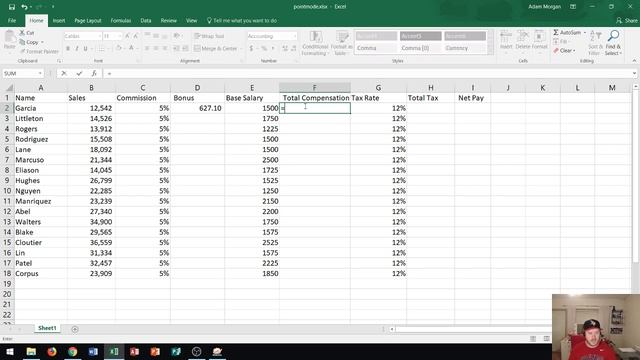This screenshot has height=360, width=640.
Task: Click the Undo arrow icon
Action: [24, 7]
